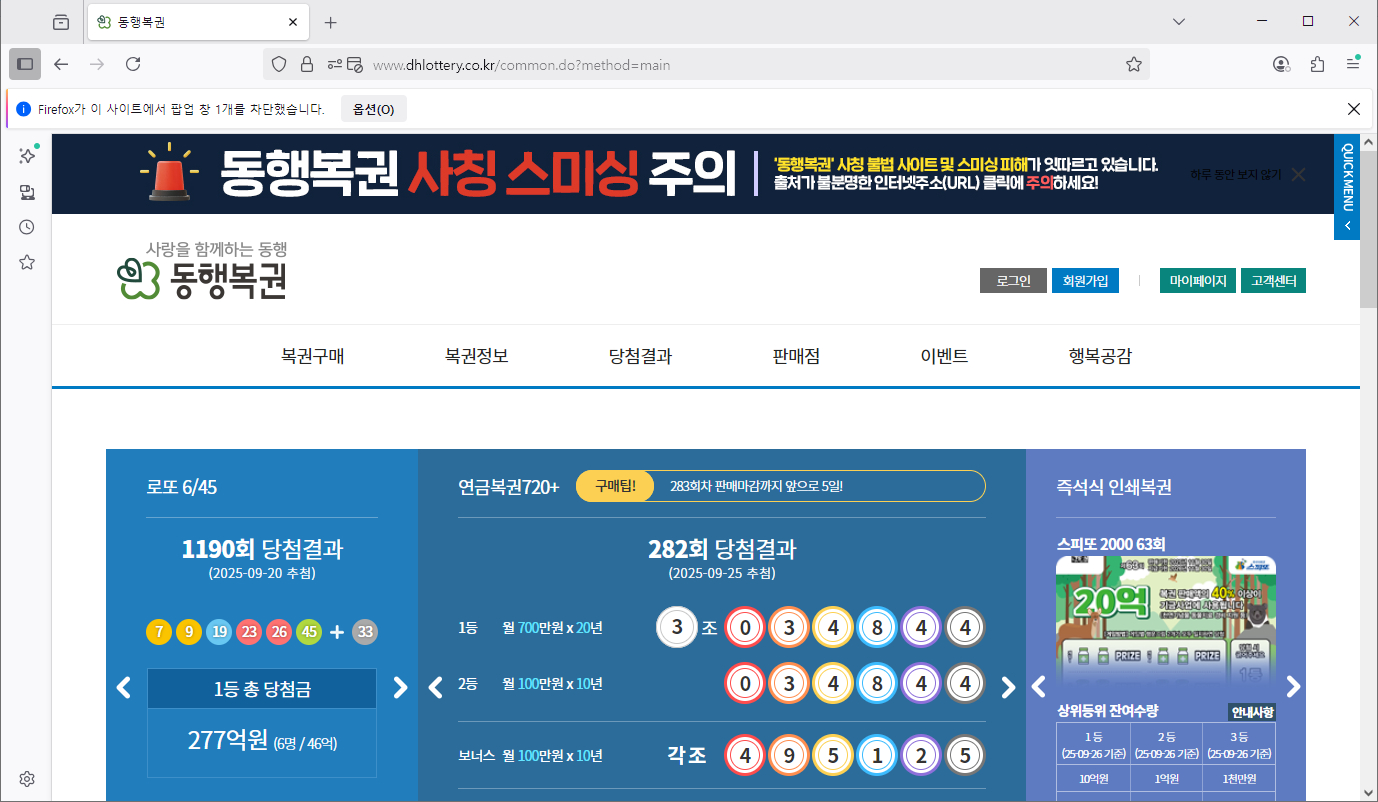Expand the QUICK MENU side panel
The image size is (1378, 802).
pos(1347,187)
